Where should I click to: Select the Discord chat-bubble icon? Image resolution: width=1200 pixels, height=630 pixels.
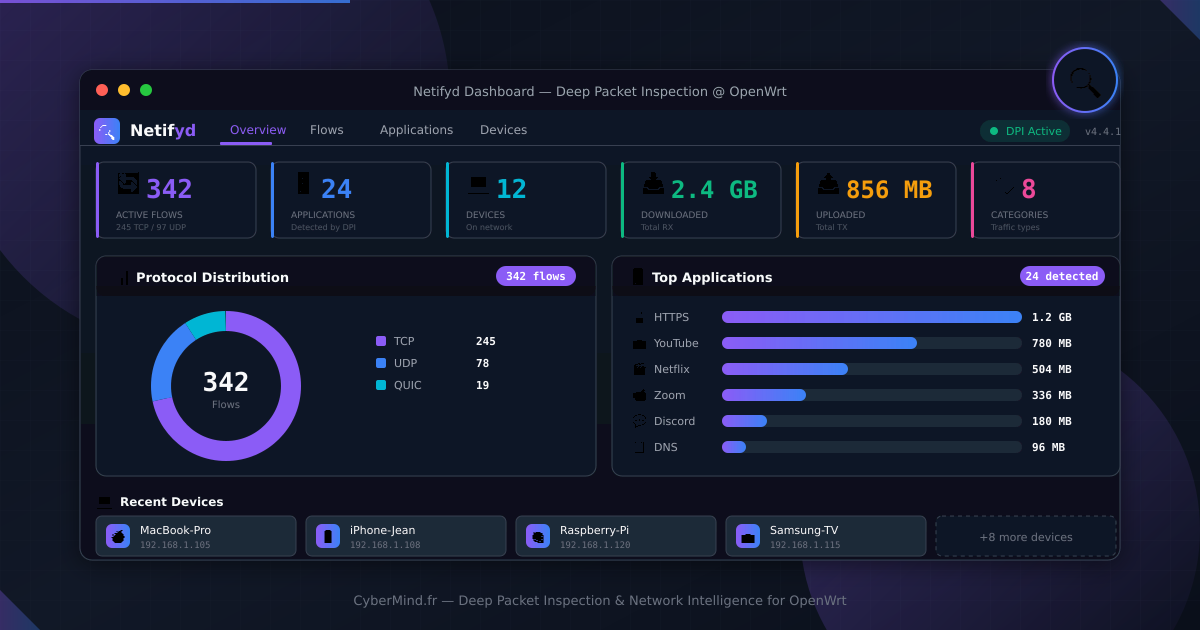pyautogui.click(x=640, y=421)
